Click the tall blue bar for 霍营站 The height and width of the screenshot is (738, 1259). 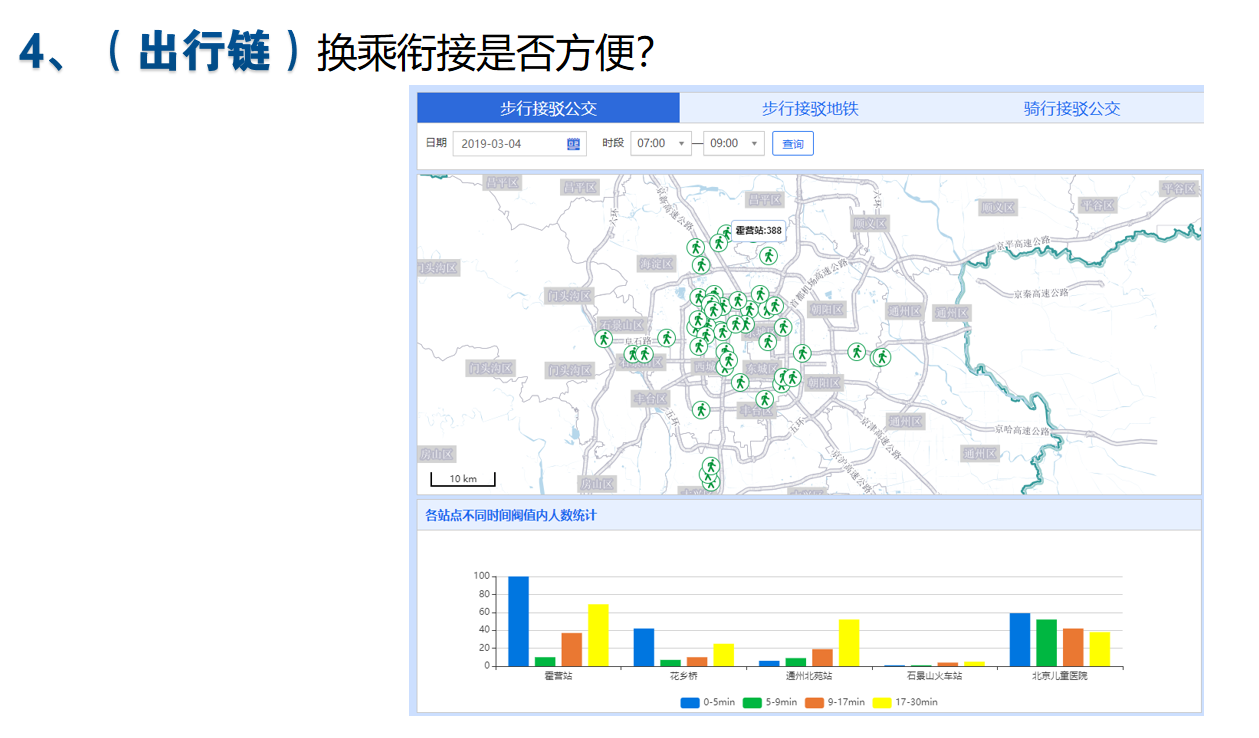click(x=518, y=621)
